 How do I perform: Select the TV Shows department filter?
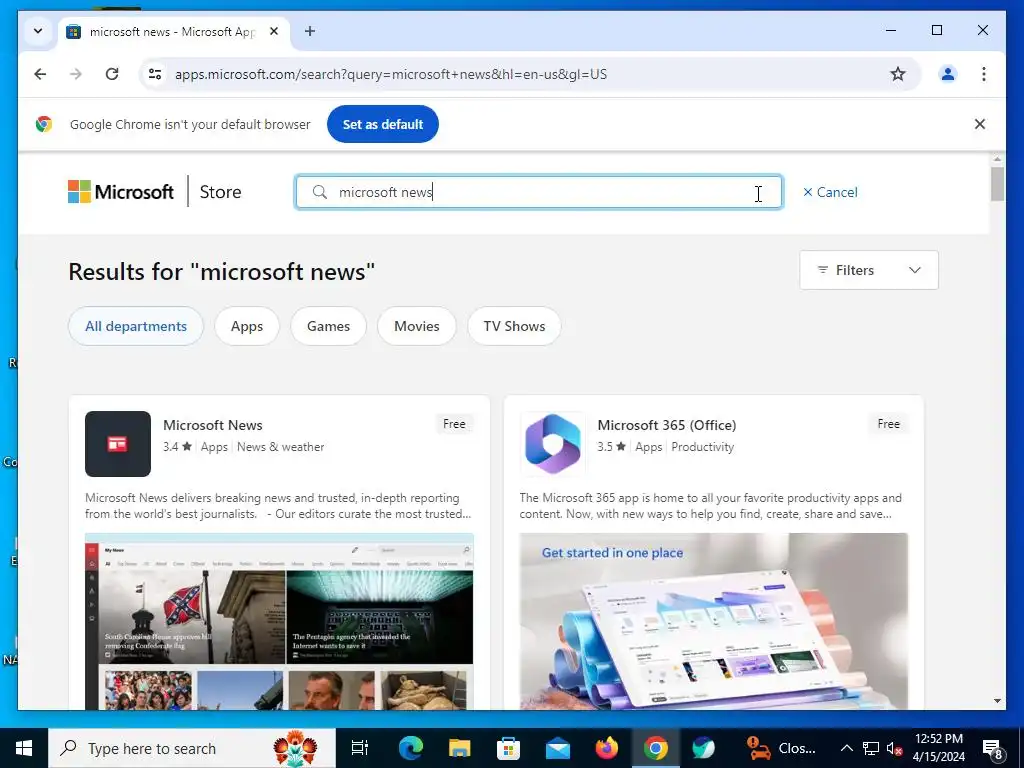click(515, 326)
